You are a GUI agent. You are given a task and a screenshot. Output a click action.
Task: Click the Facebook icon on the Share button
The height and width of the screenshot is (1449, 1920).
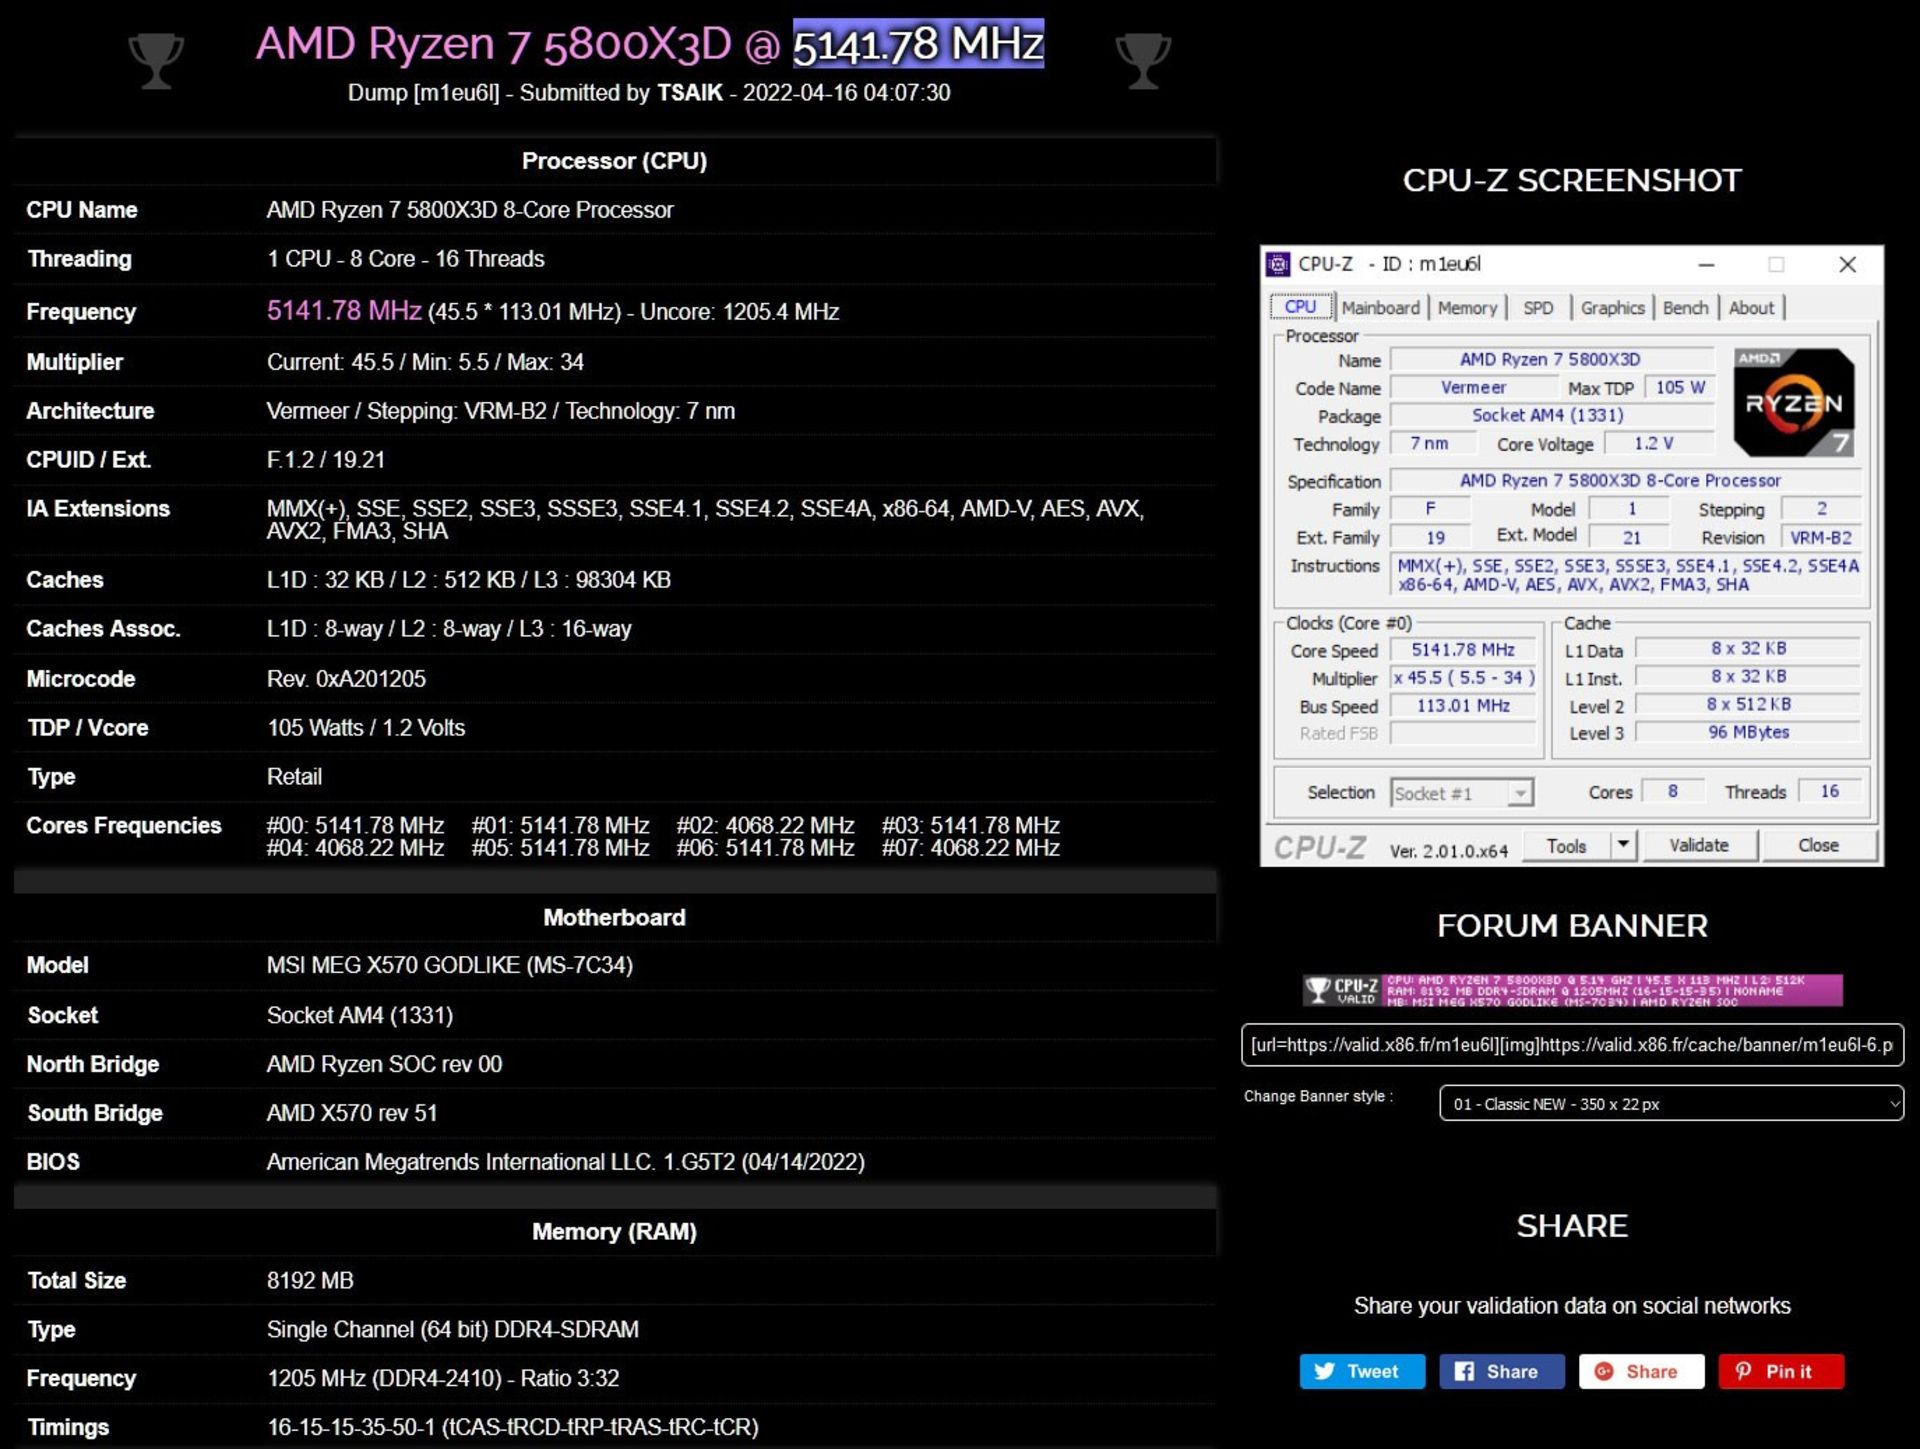click(x=1463, y=1371)
